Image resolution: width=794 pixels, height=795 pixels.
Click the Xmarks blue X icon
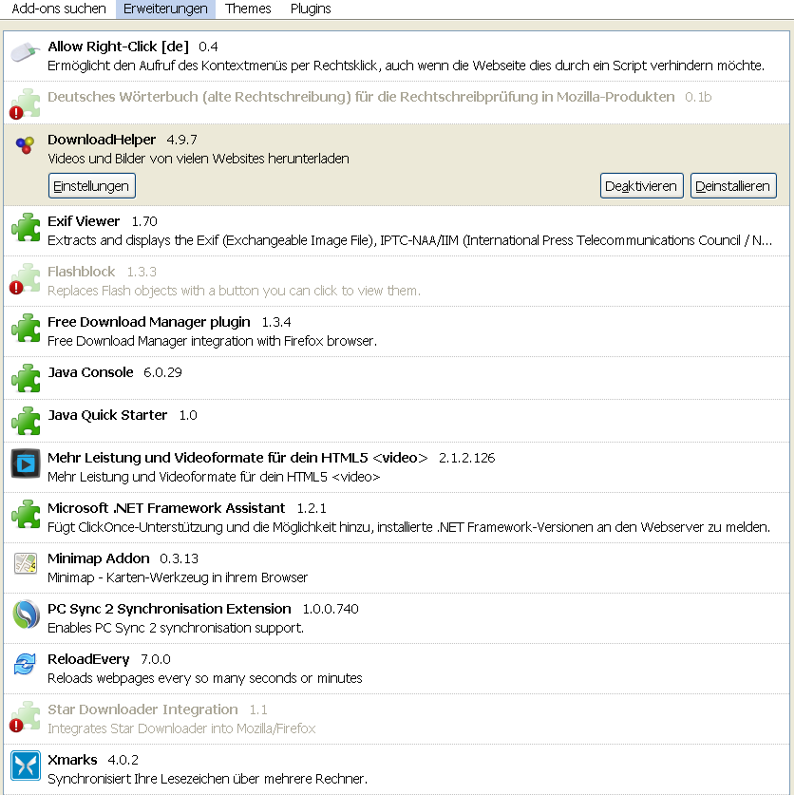(x=25, y=766)
